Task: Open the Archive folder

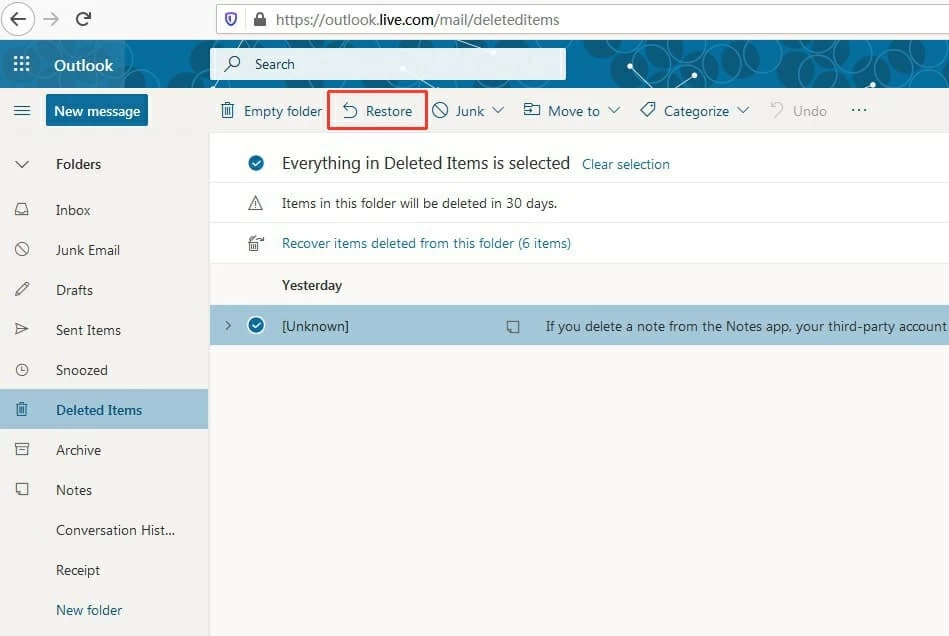Action: (x=78, y=450)
